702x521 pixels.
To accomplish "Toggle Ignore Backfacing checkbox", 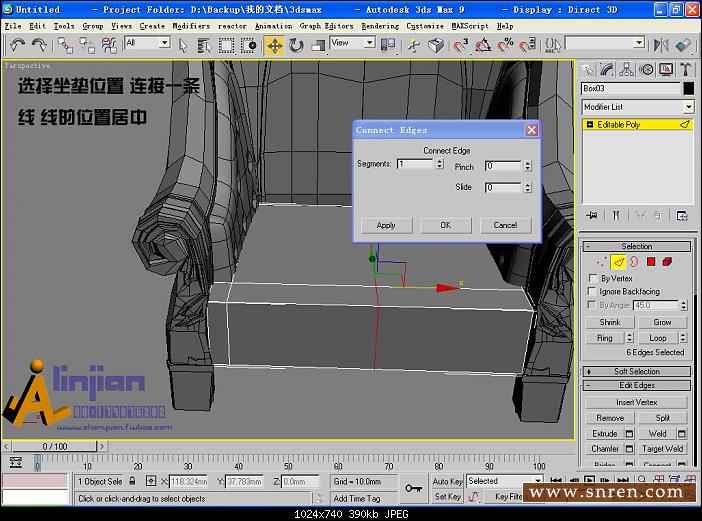I will 593,292.
